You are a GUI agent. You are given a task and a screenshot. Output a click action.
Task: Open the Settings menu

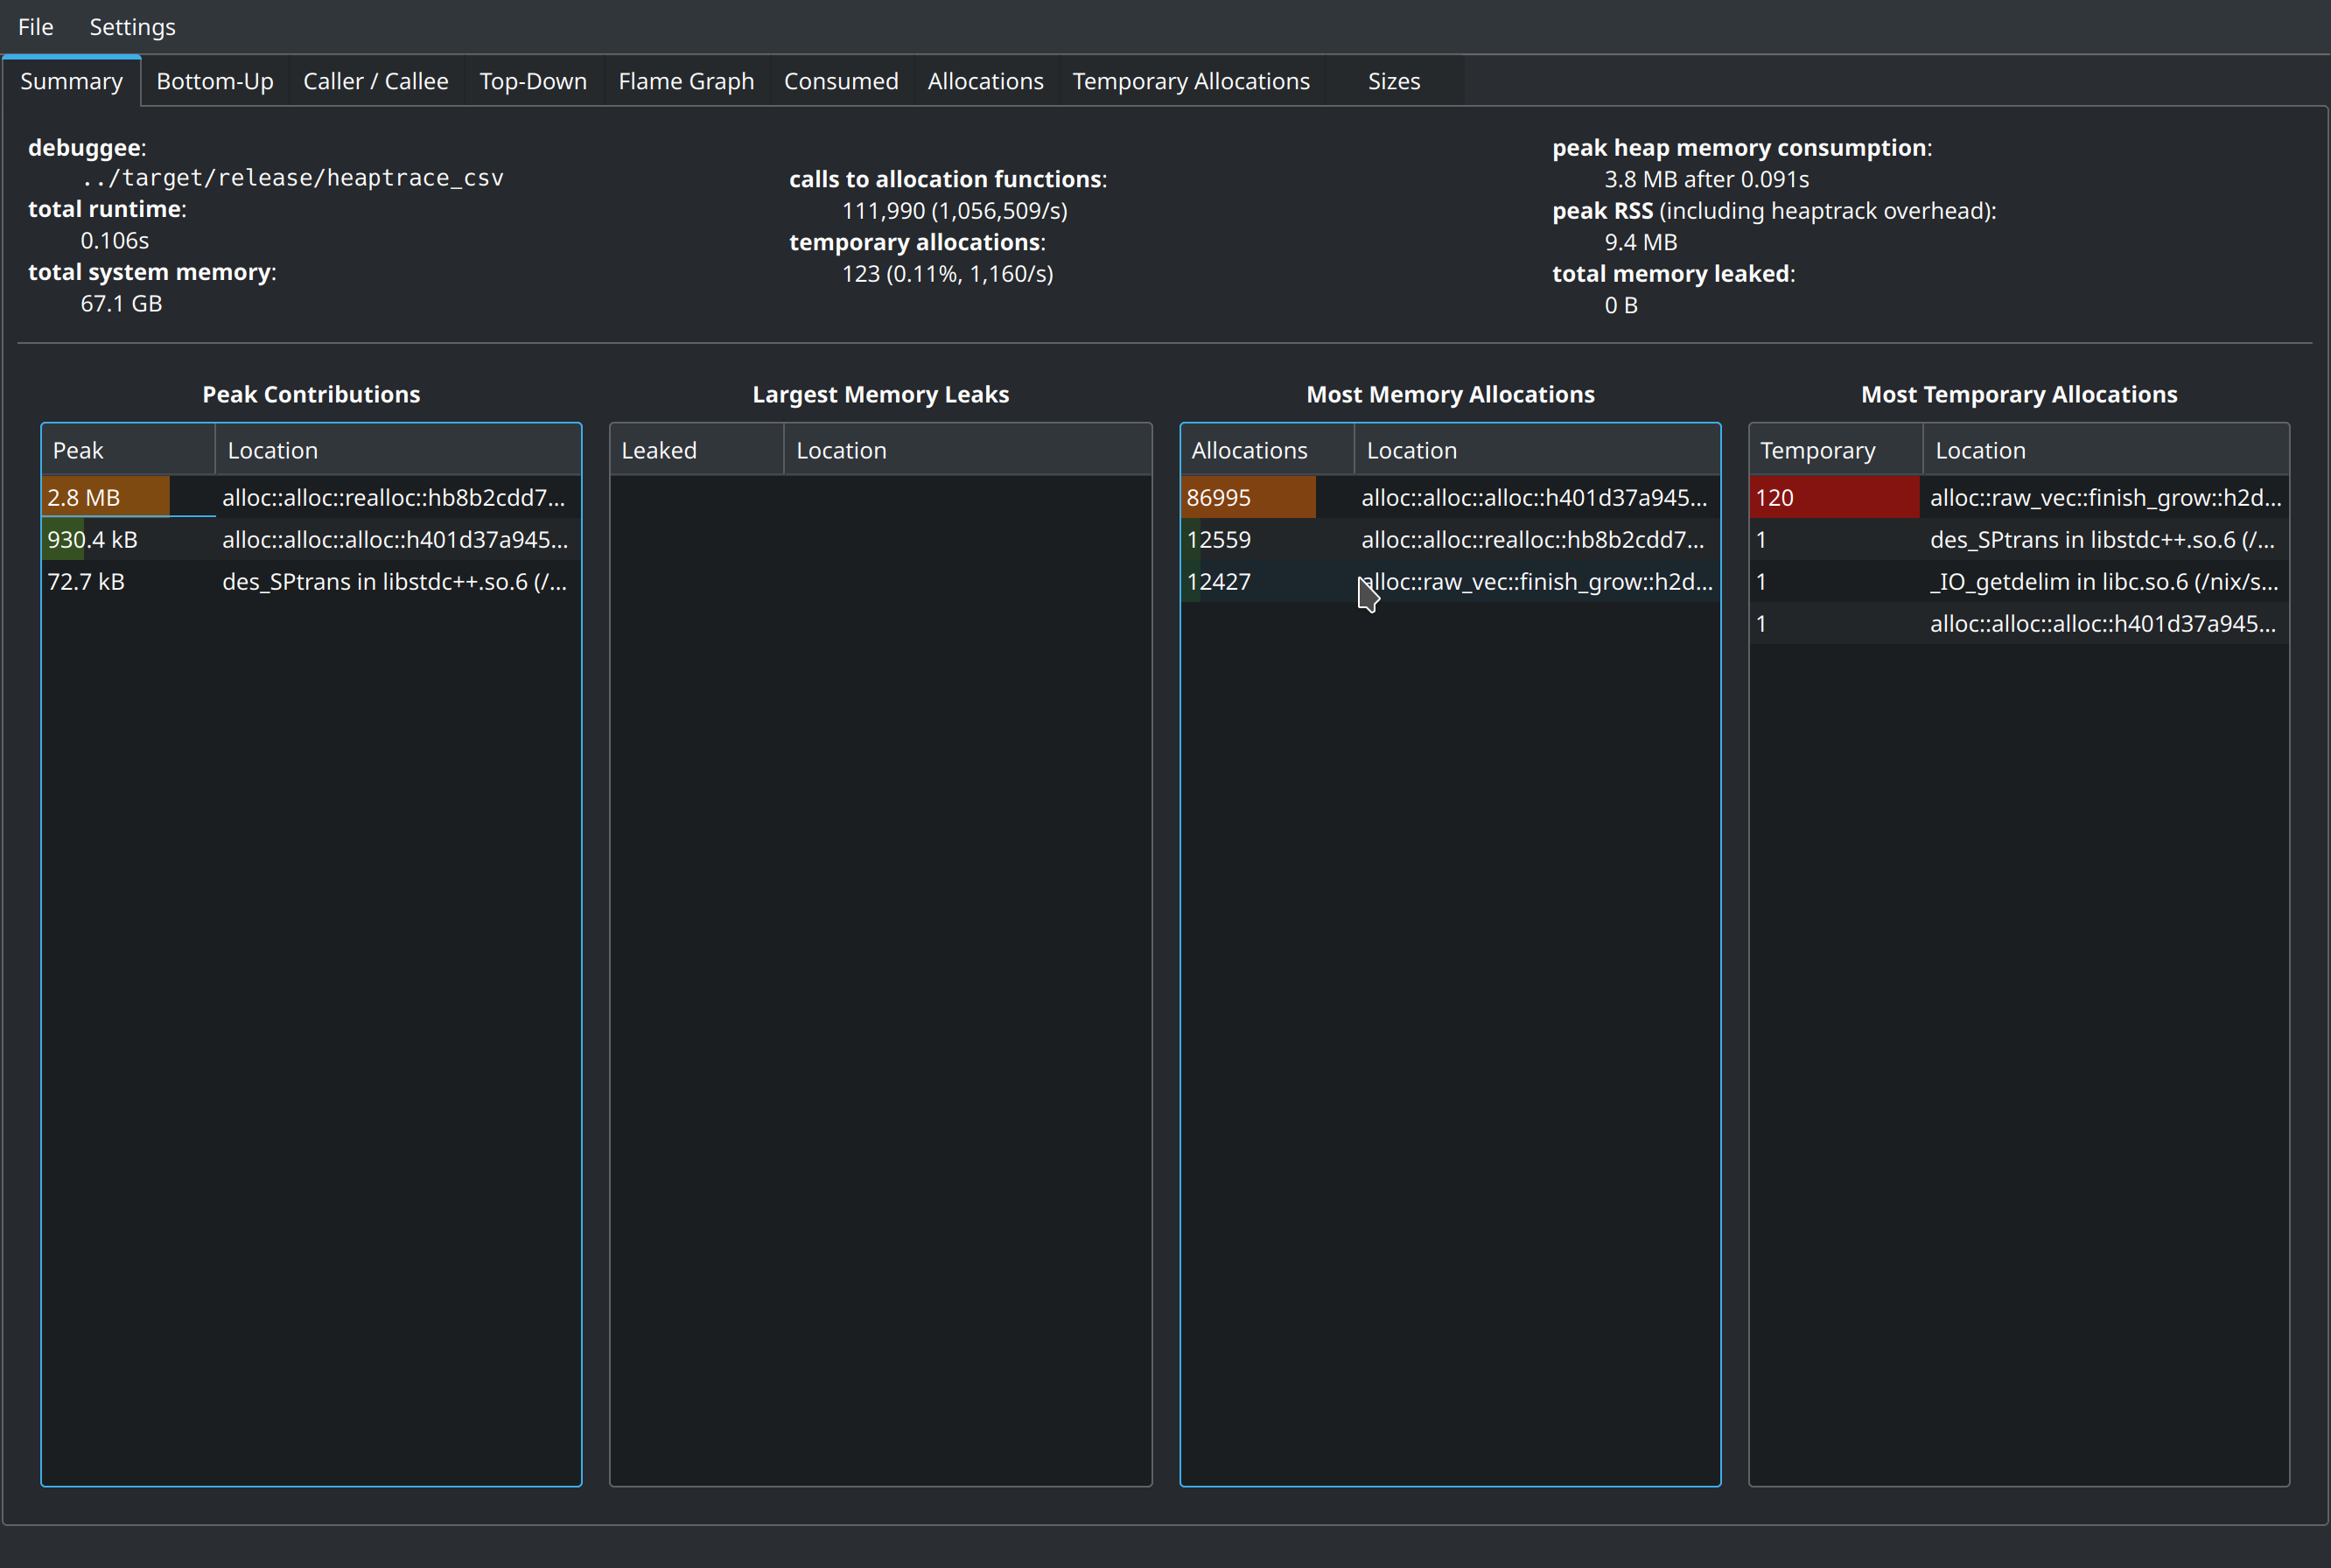click(x=133, y=24)
